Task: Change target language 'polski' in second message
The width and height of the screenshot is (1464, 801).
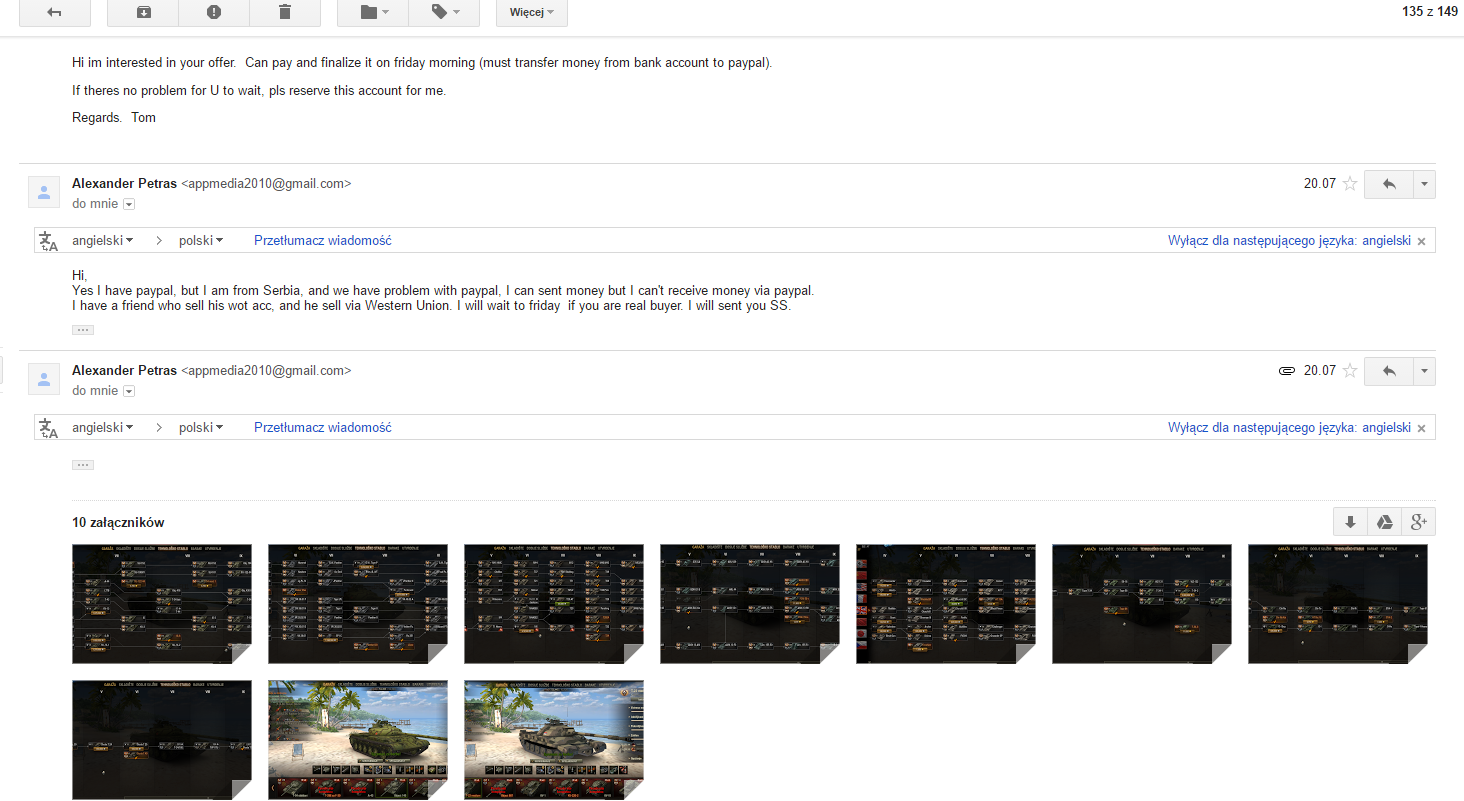Action: pos(201,428)
